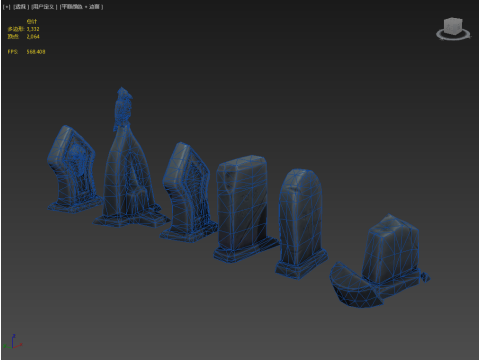Open the [+] viewport general menu
The image size is (480, 360).
click(x=7, y=7)
